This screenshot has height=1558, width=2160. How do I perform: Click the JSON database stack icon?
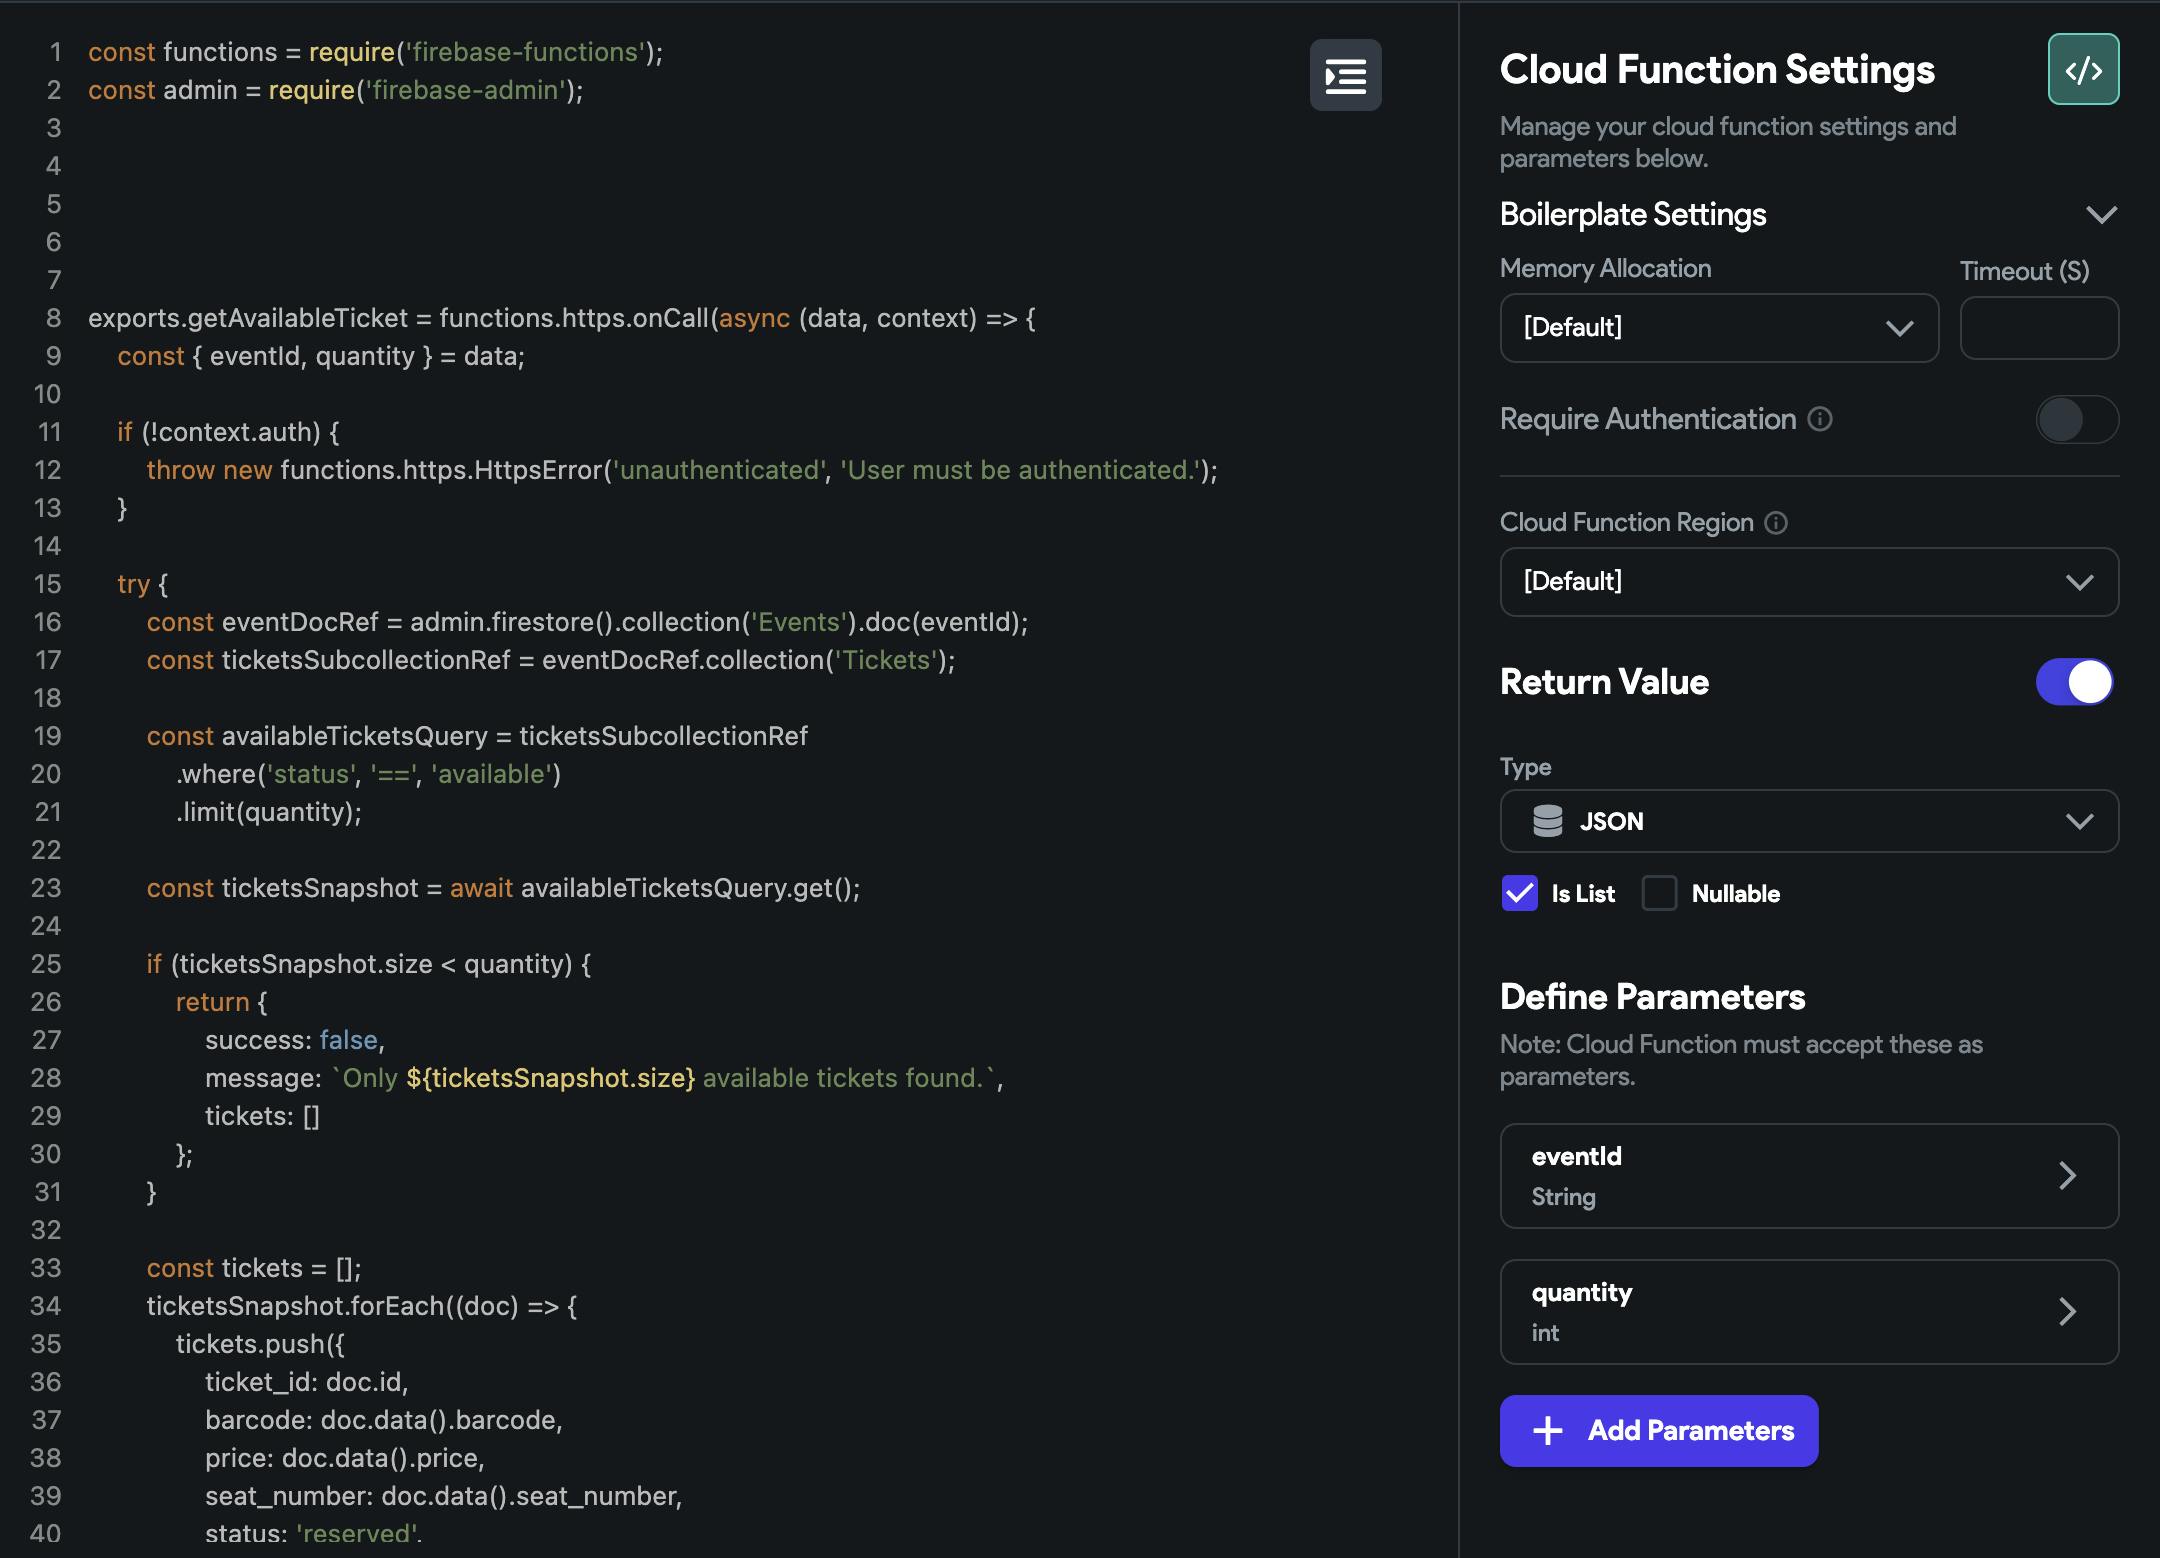pos(1547,821)
